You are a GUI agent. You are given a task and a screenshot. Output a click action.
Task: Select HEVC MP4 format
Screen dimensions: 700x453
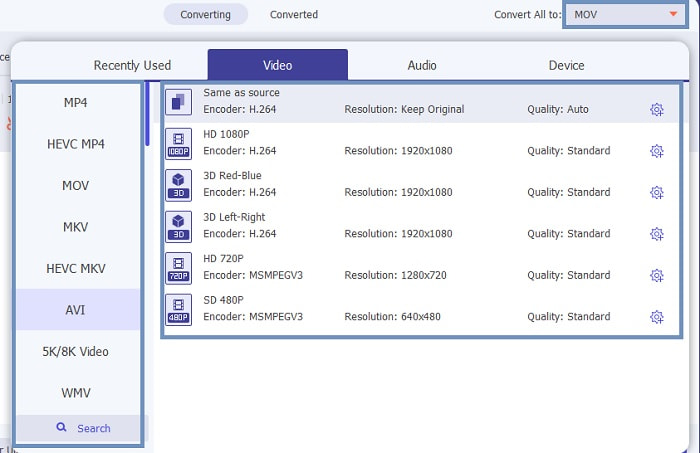75,144
